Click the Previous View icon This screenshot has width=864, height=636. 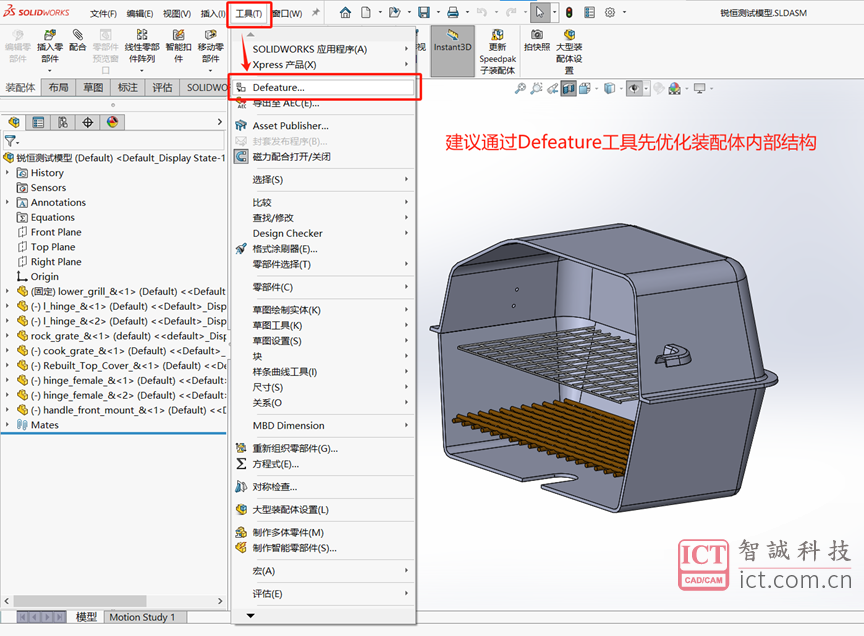(553, 88)
